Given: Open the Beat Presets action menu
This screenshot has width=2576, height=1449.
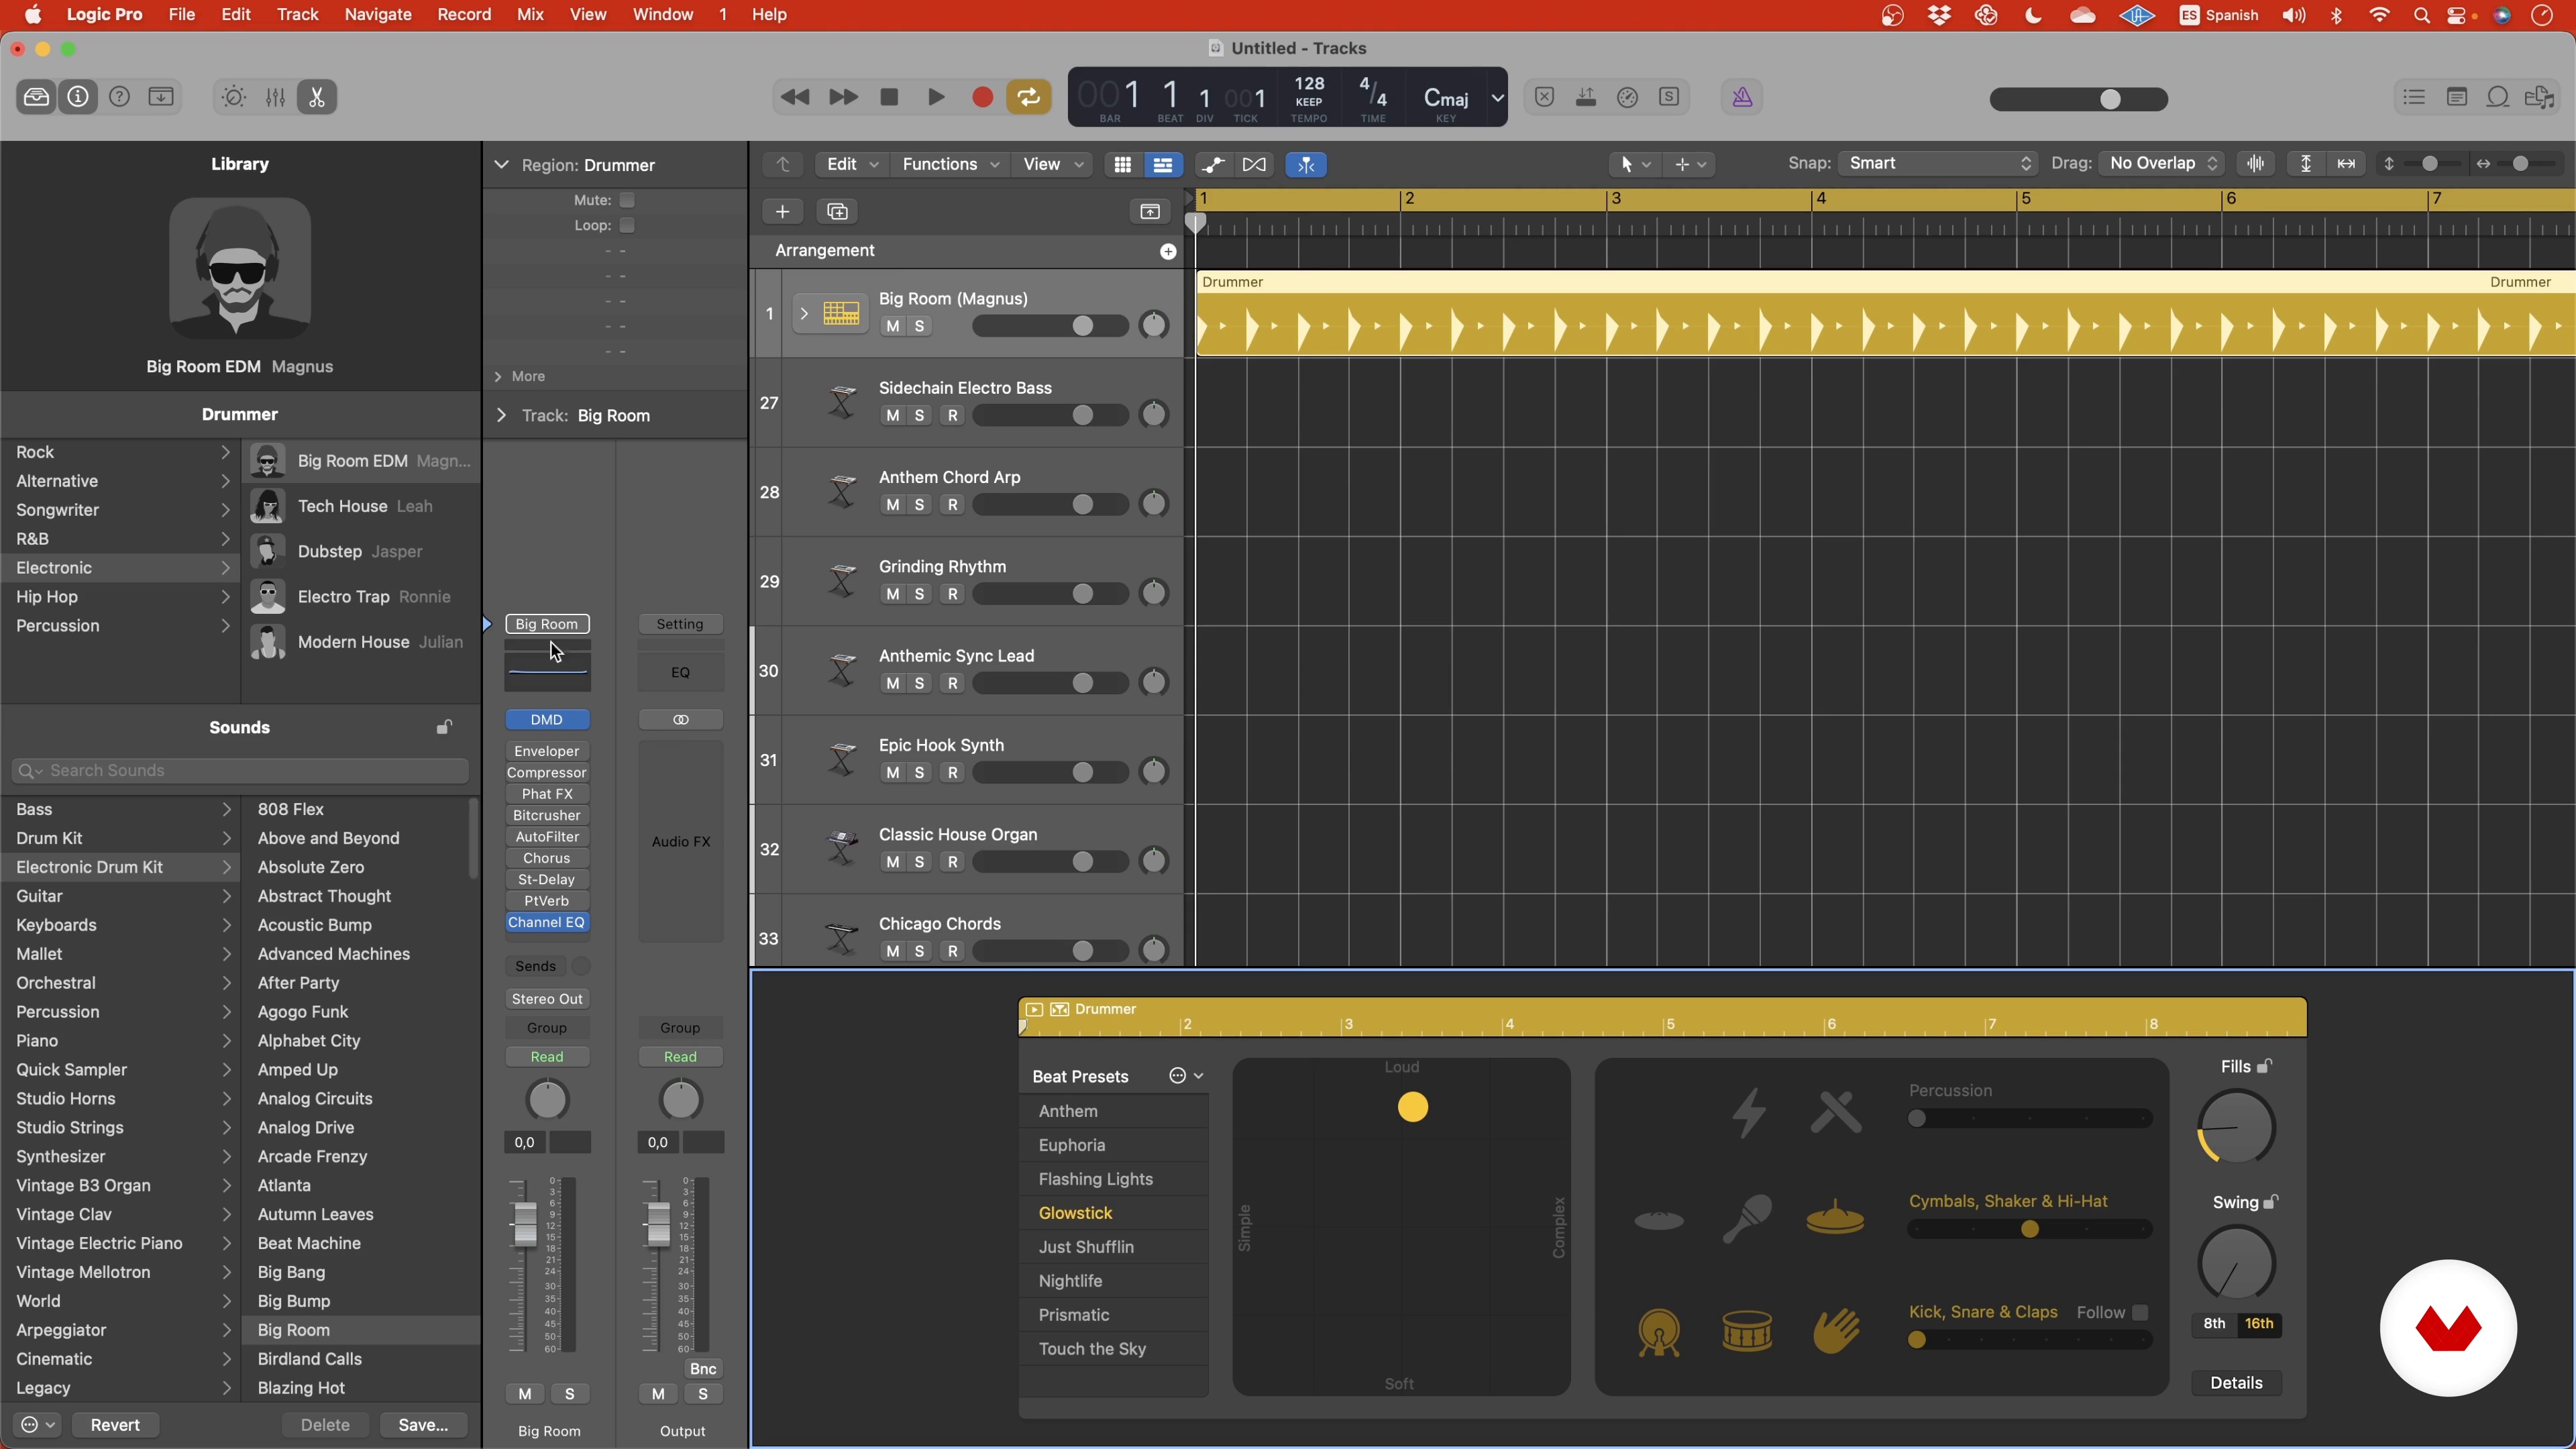Looking at the screenshot, I should click(1186, 1076).
